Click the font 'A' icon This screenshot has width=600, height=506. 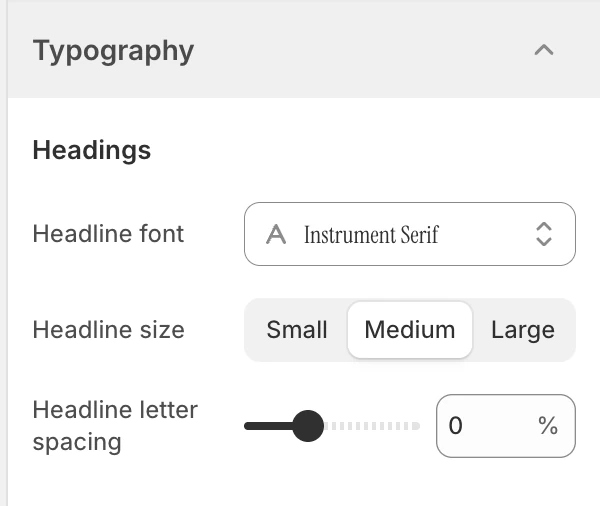[x=276, y=234]
